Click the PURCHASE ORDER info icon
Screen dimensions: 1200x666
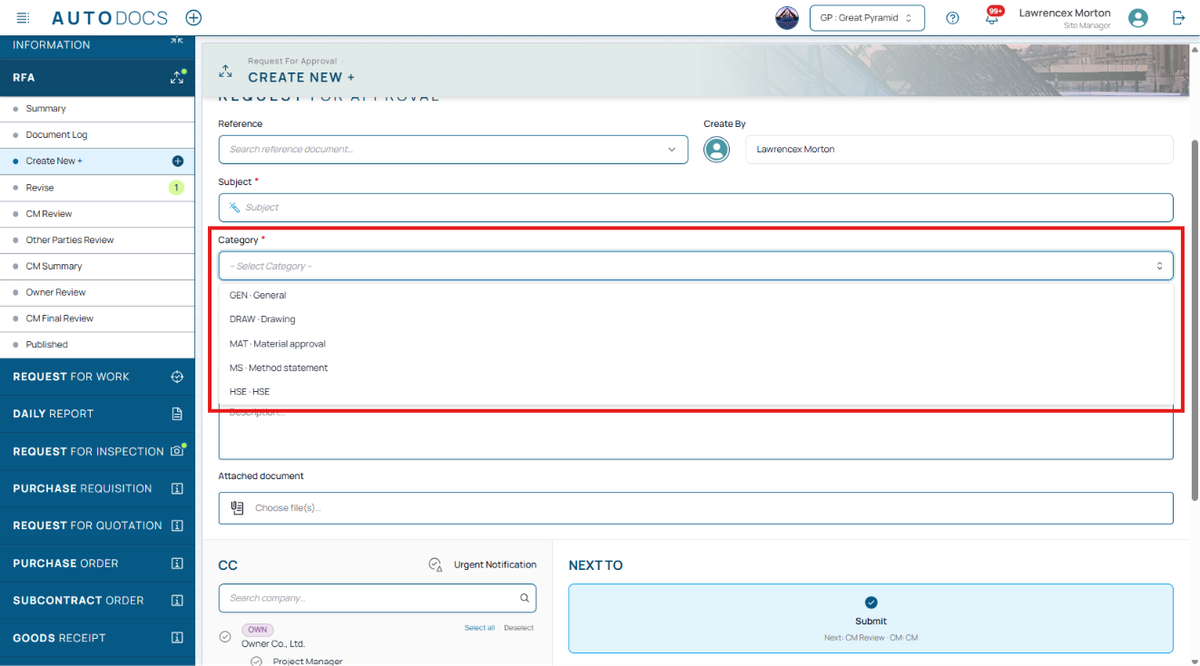click(x=177, y=563)
